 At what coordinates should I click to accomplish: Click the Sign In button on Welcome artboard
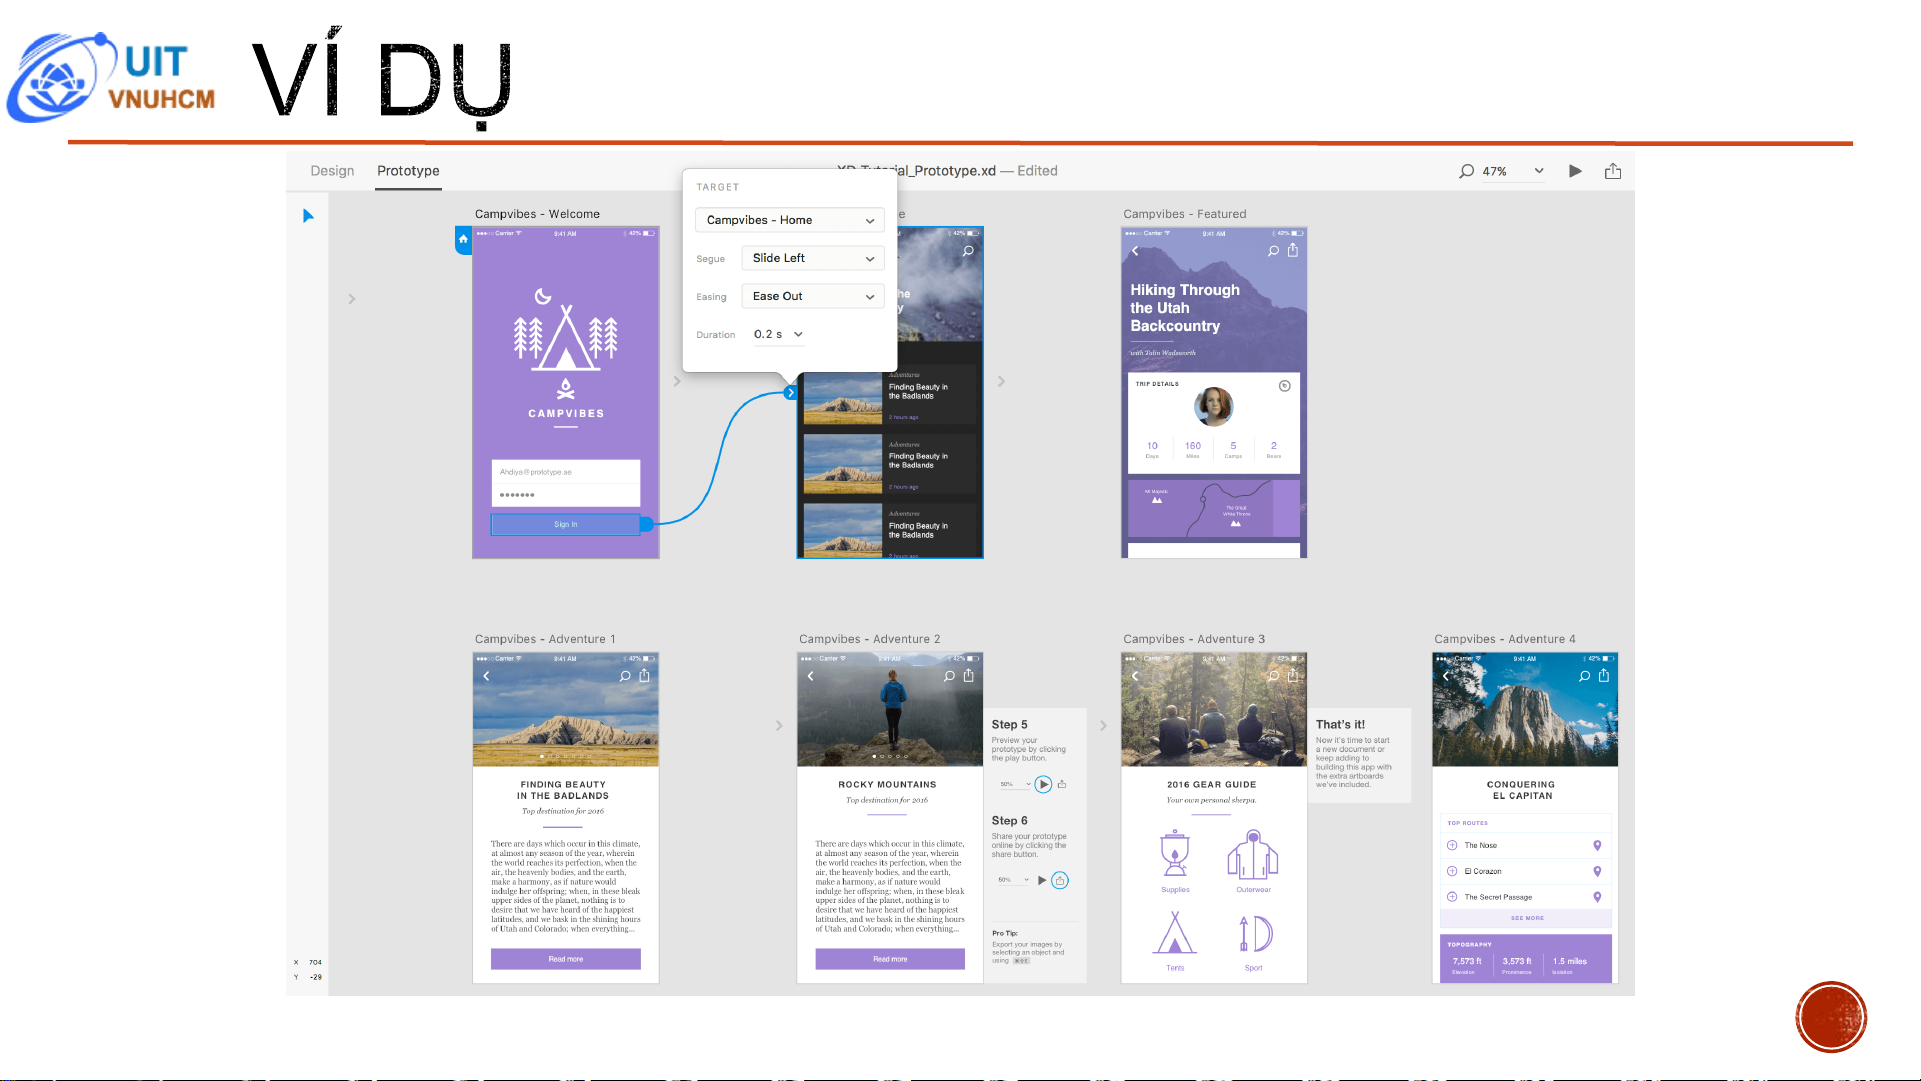click(x=565, y=524)
